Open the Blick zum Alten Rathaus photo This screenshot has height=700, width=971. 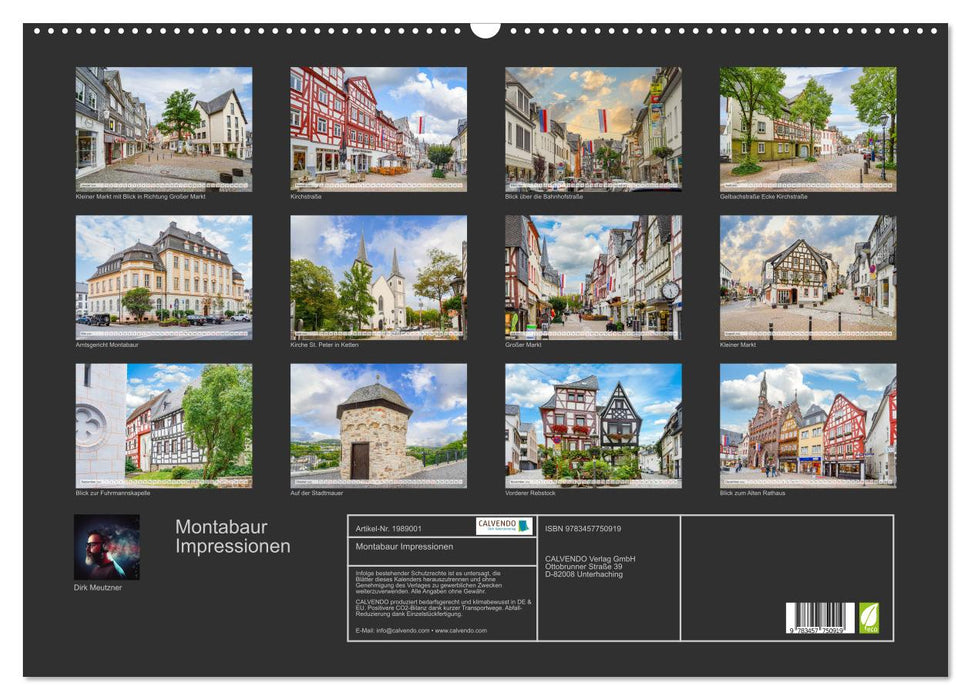(x=808, y=425)
